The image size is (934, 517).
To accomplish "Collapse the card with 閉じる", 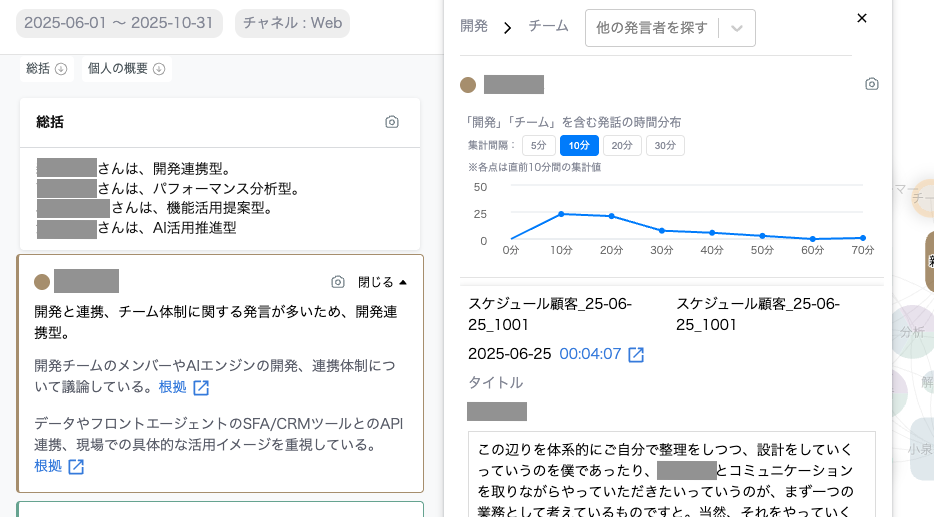I will point(382,282).
